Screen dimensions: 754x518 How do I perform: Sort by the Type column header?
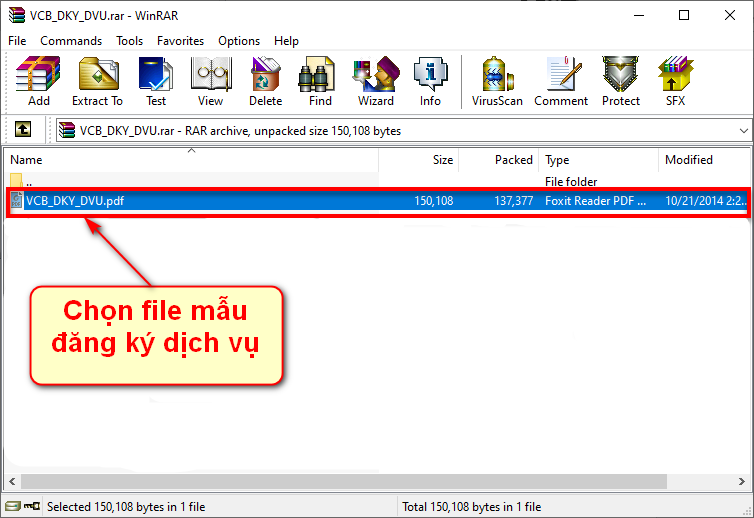[x=599, y=160]
